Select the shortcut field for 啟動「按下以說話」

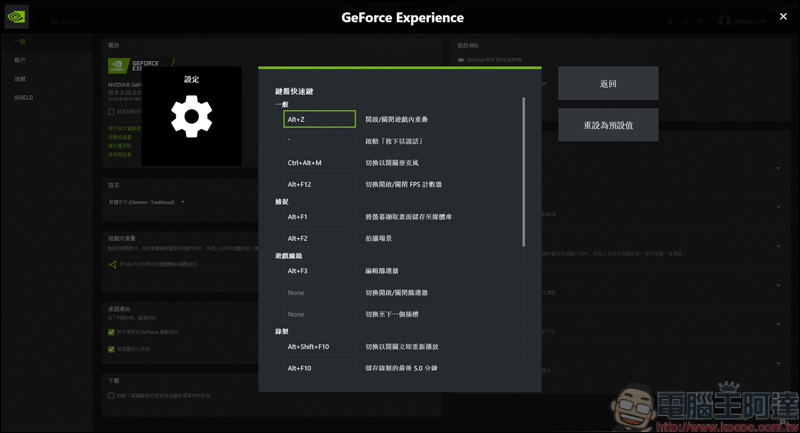[x=319, y=141]
